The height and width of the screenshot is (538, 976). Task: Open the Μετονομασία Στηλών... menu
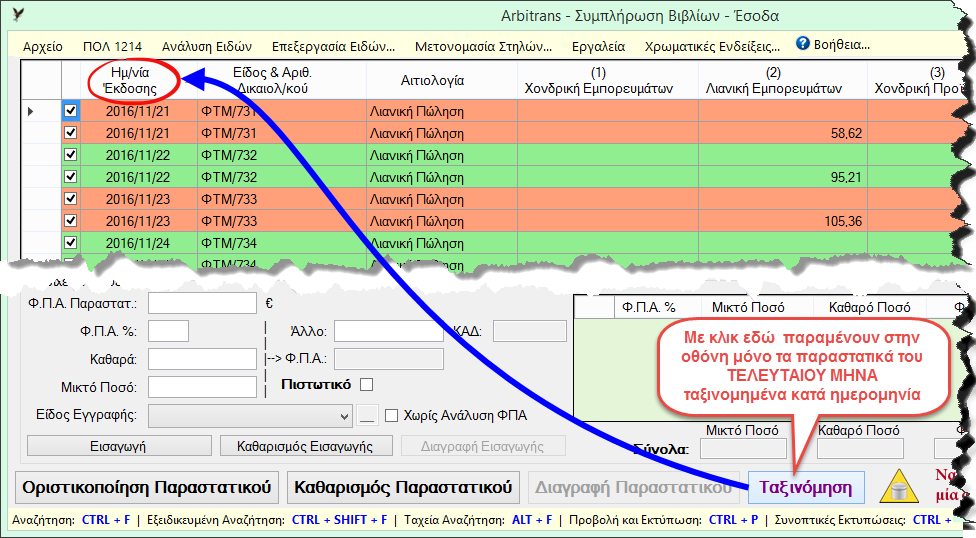coord(484,47)
